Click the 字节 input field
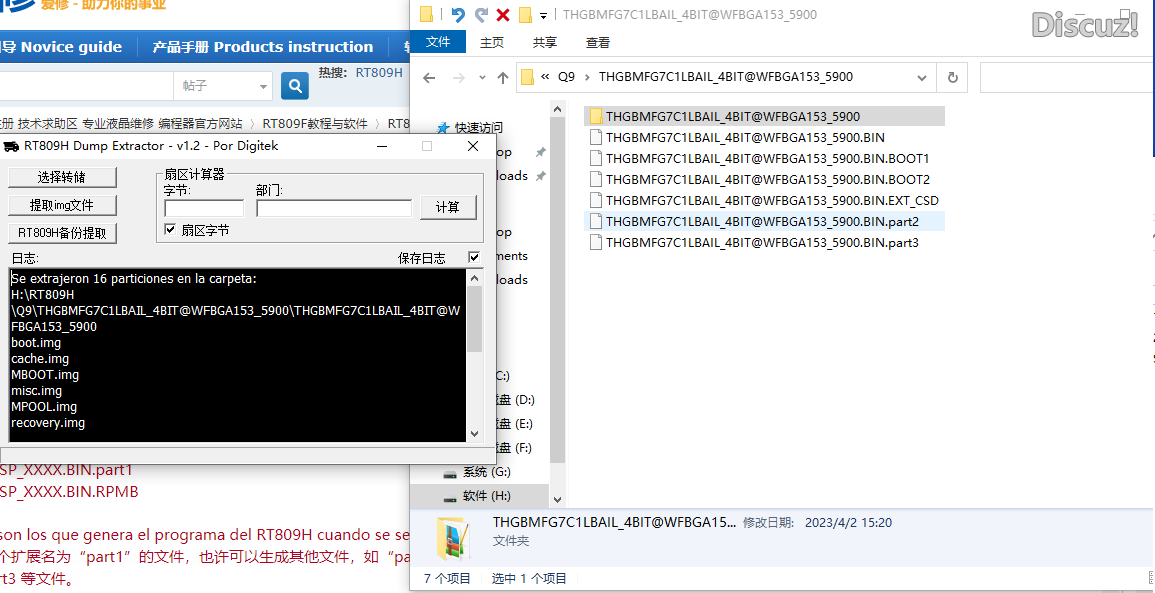 (x=204, y=208)
